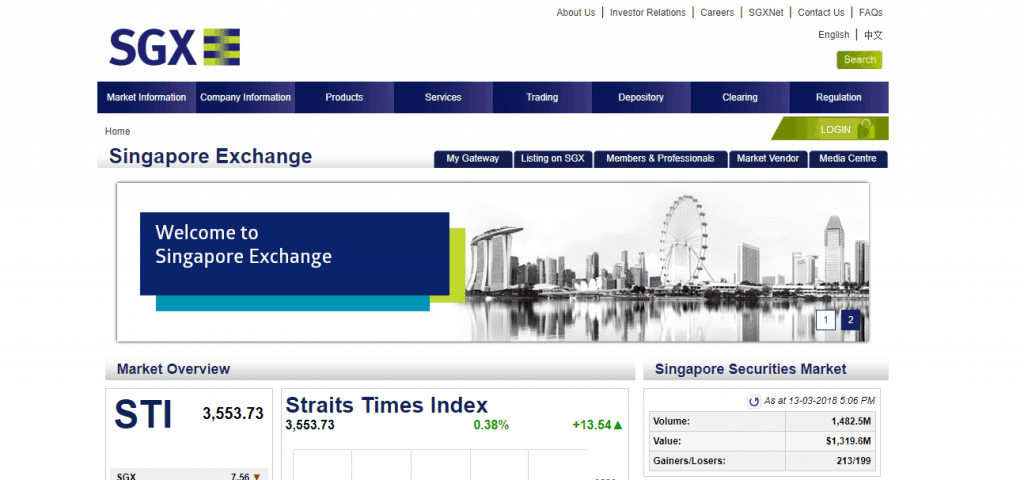Open the Depository menu
This screenshot has width=1024, height=480.
point(641,97)
